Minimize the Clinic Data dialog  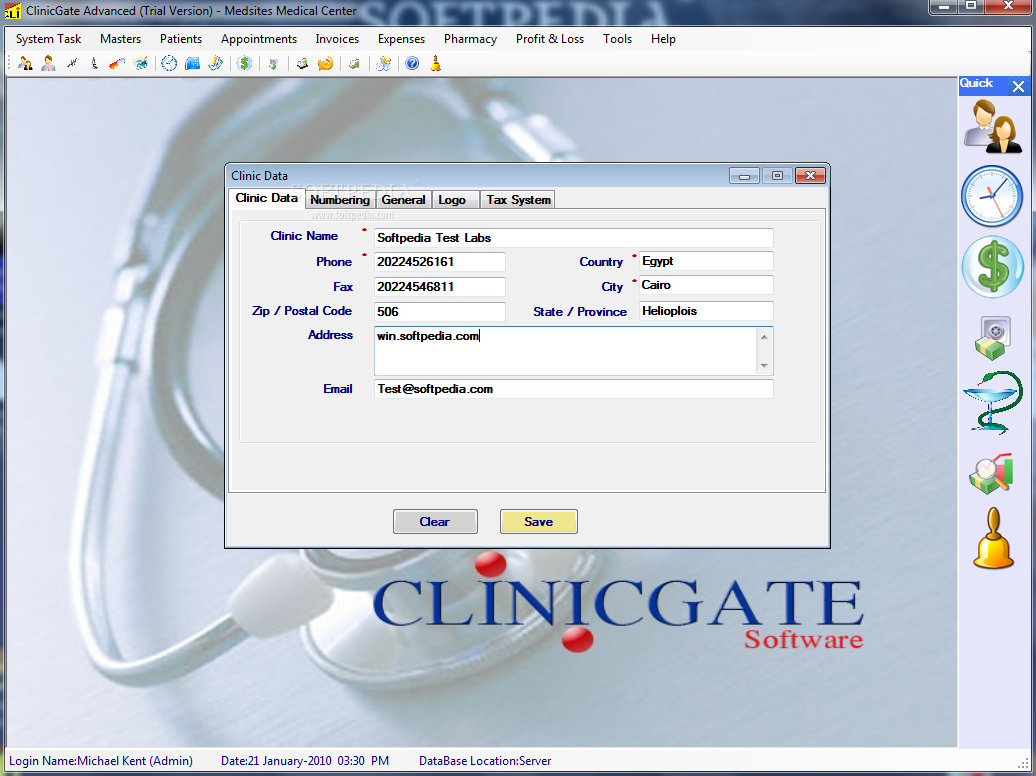pos(745,176)
